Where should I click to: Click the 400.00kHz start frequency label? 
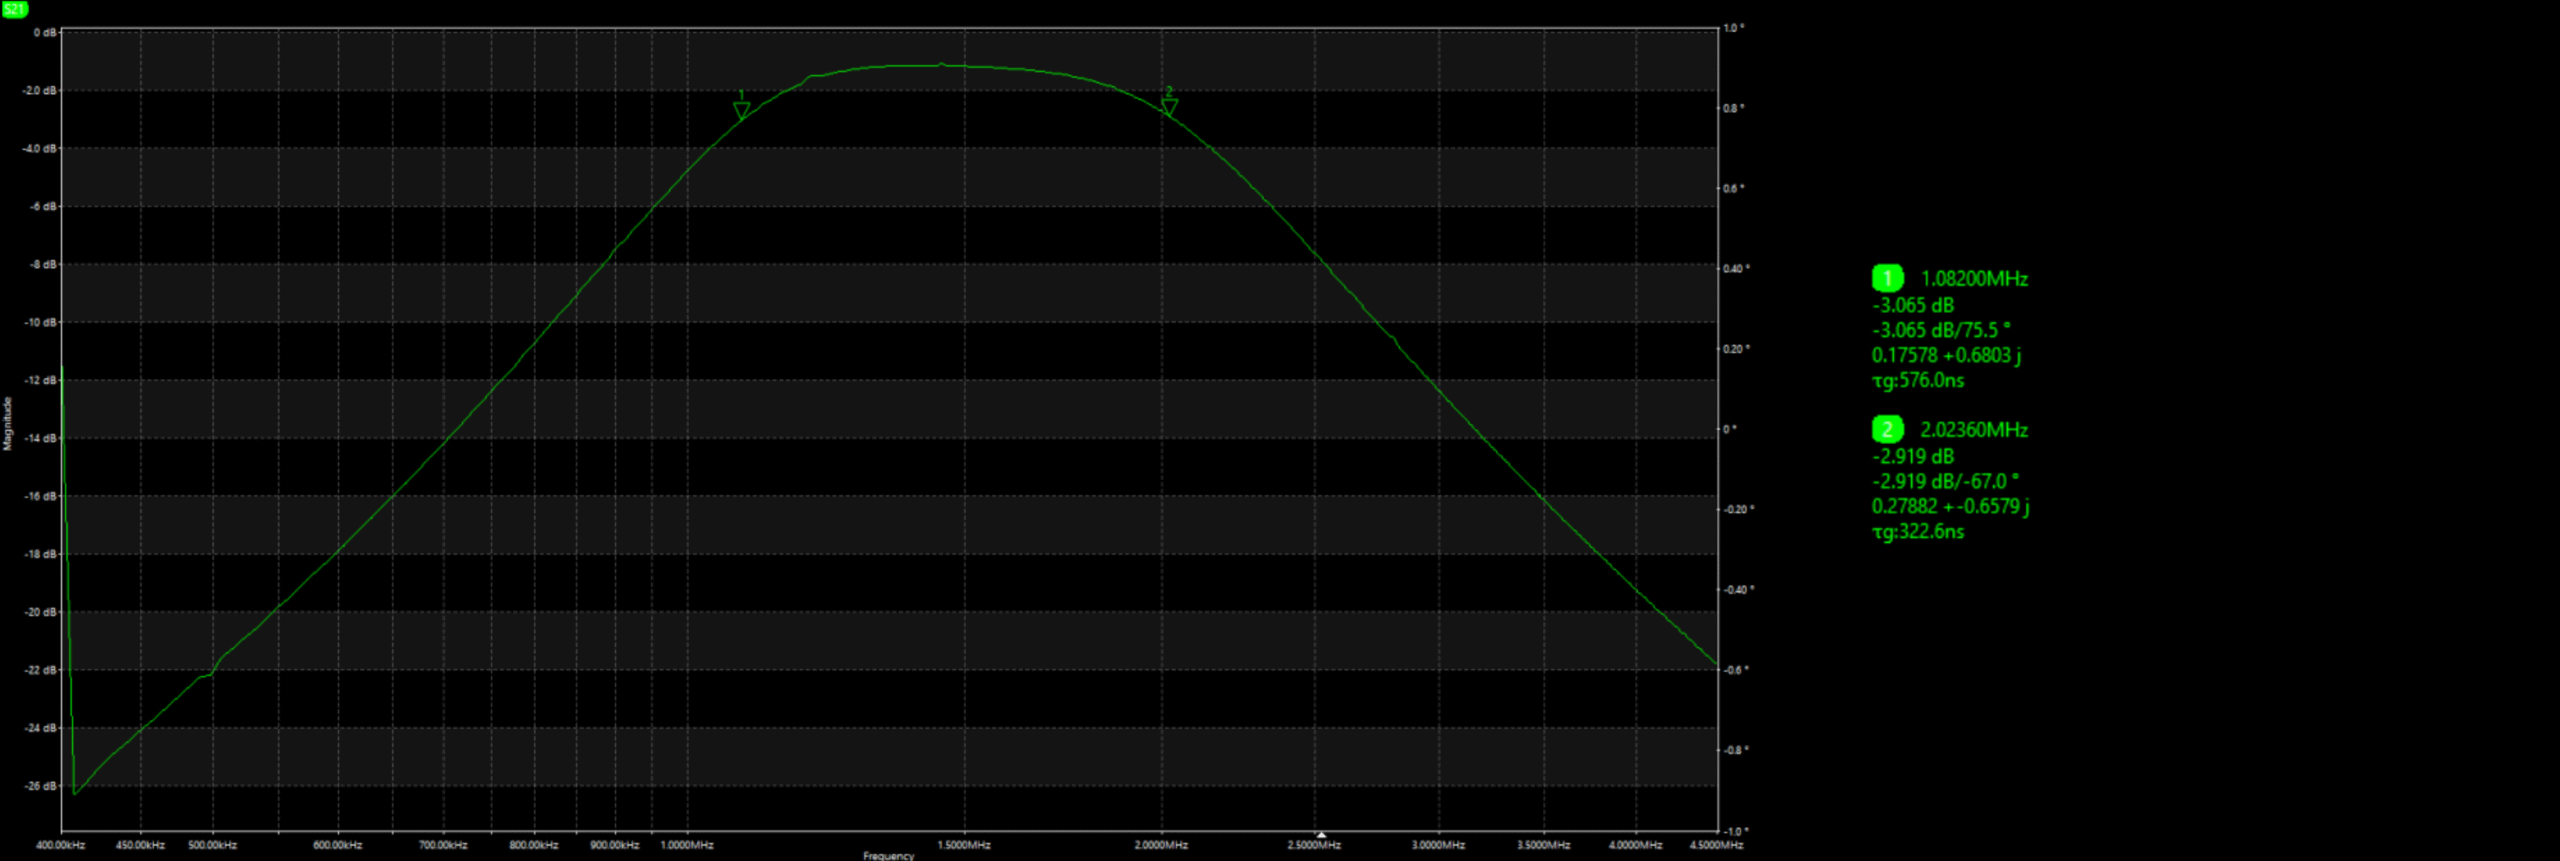click(61, 845)
